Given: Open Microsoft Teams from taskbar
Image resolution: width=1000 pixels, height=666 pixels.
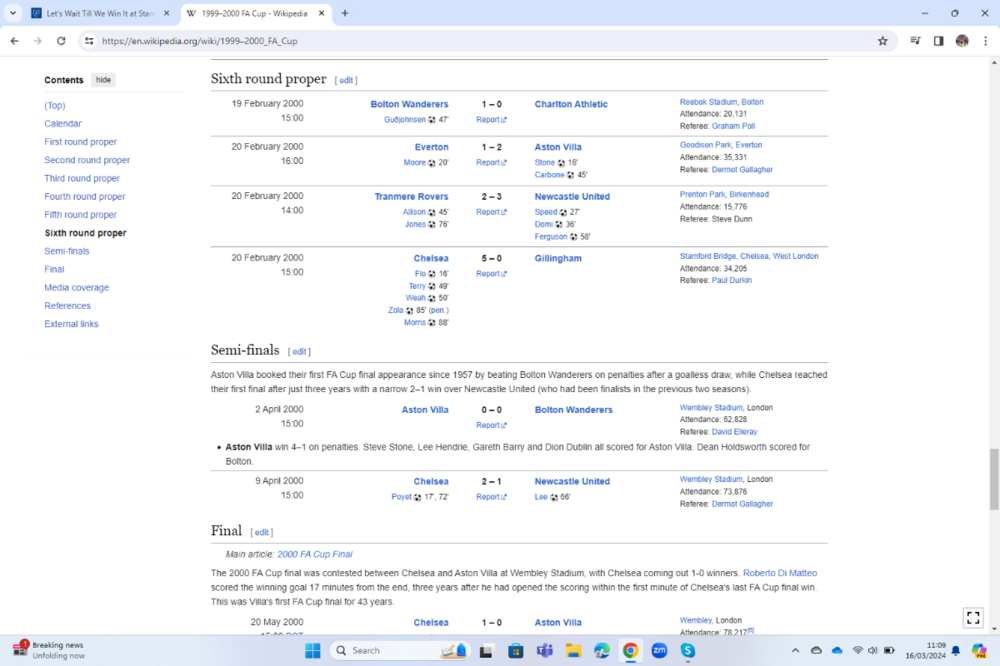Looking at the screenshot, I should click(544, 651).
